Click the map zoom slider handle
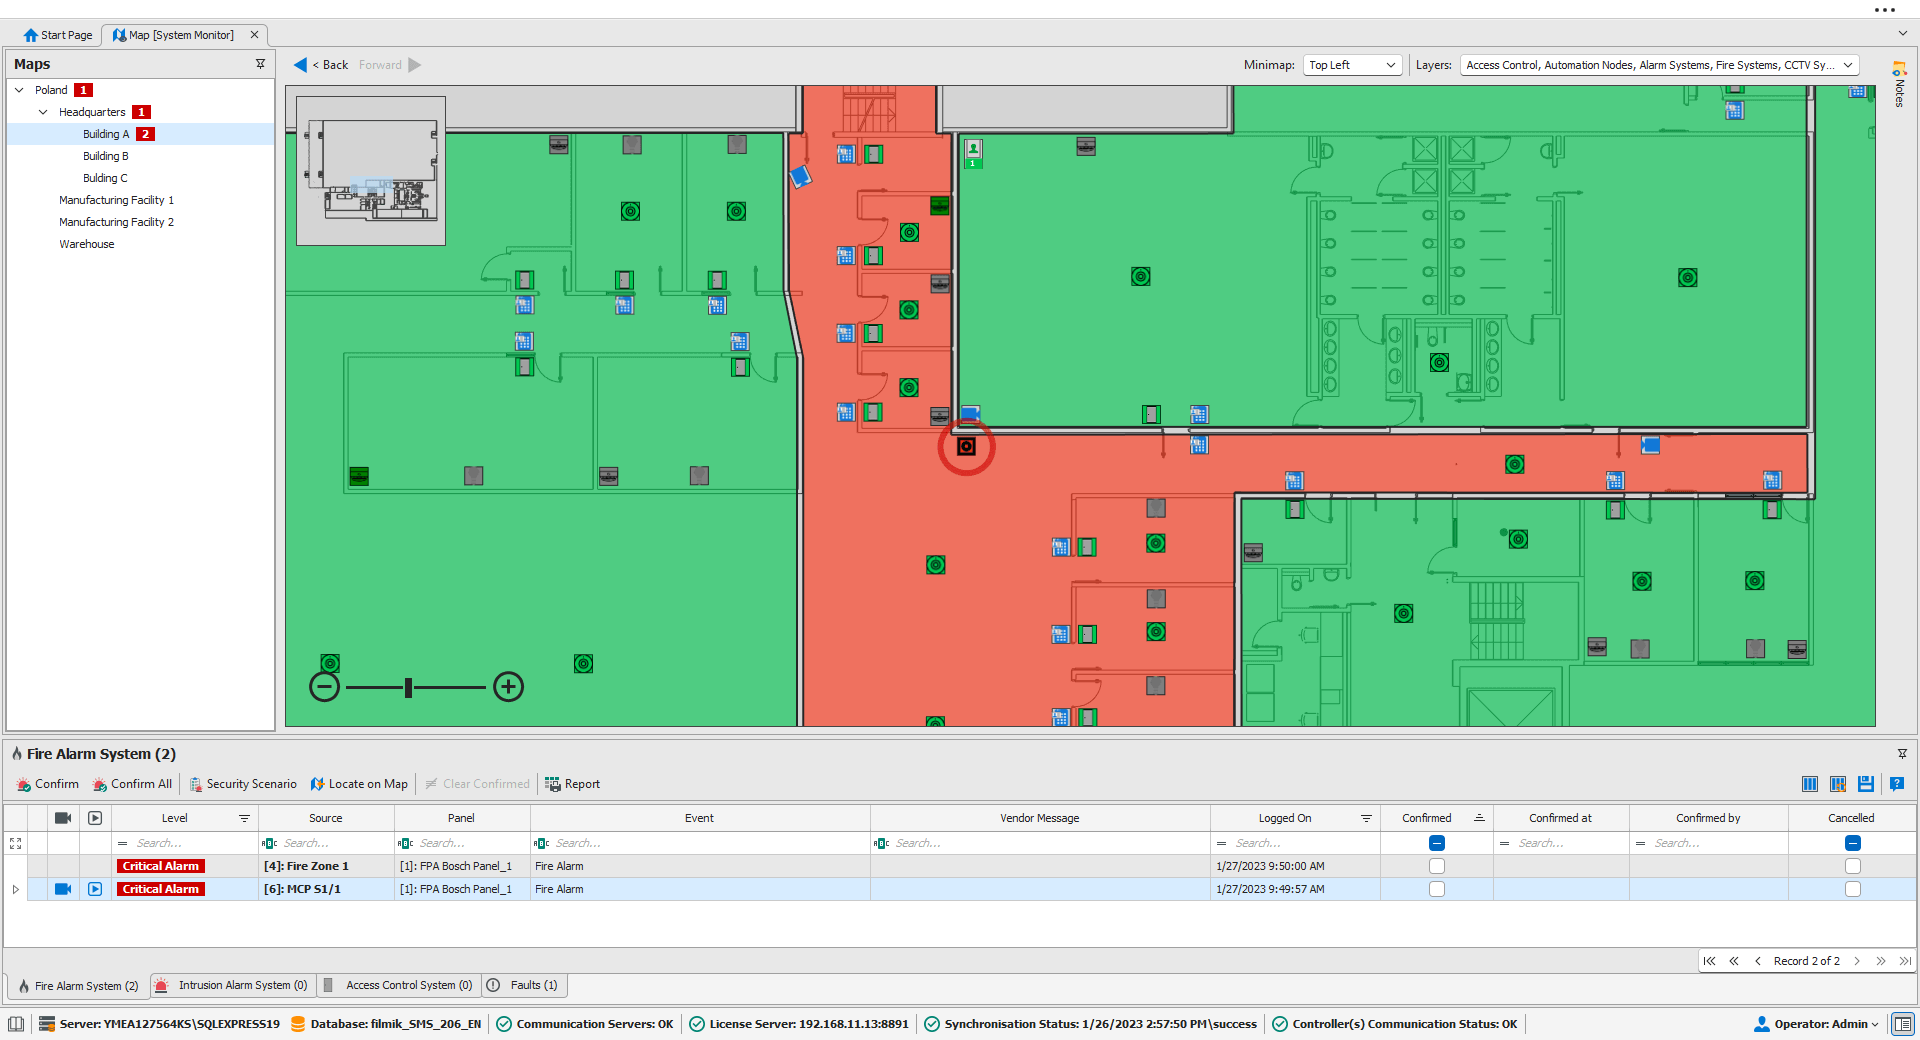This screenshot has height=1040, width=1920. tap(408, 687)
